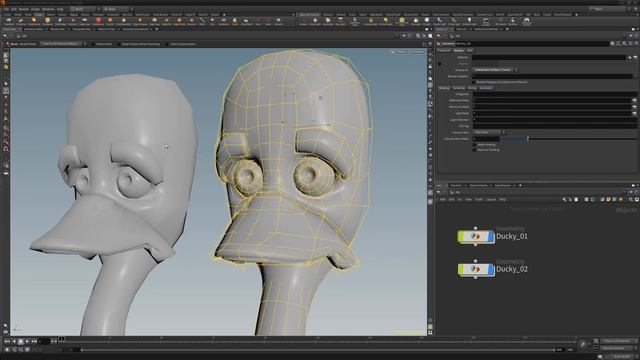640x360 pixels.
Task: Click the gear icon in the parameter pane header
Action: (612, 43)
